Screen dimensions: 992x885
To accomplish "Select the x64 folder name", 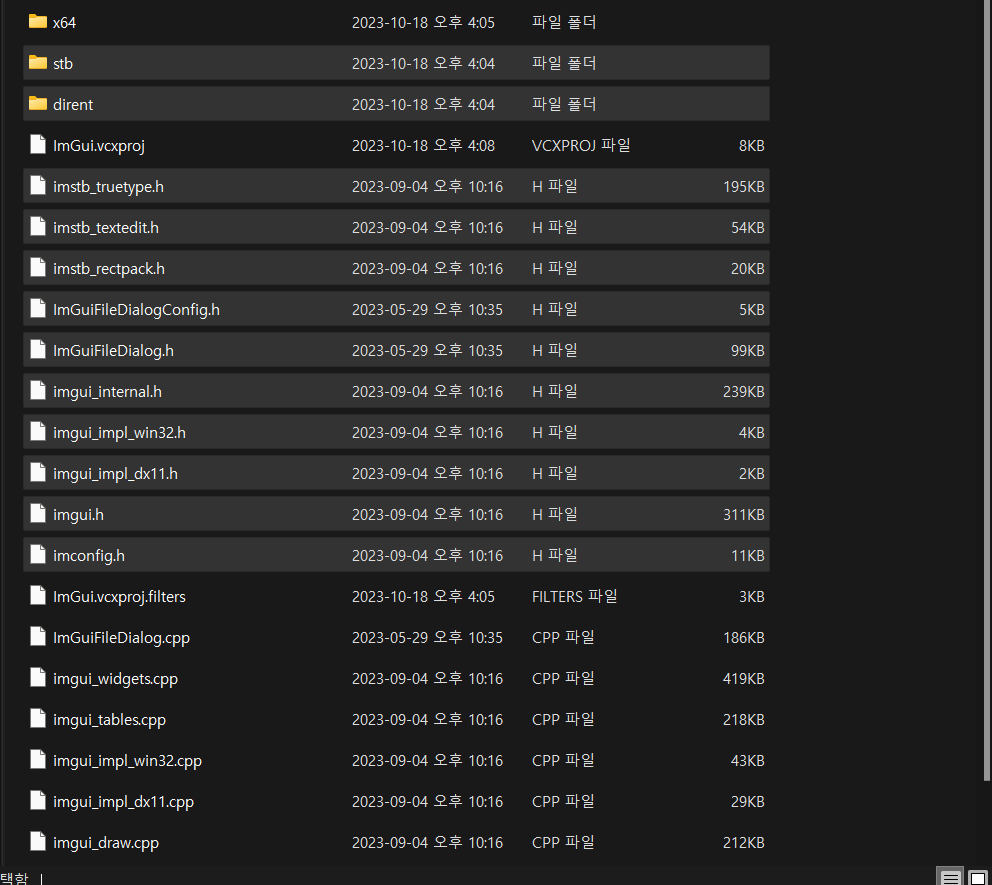I will [65, 23].
